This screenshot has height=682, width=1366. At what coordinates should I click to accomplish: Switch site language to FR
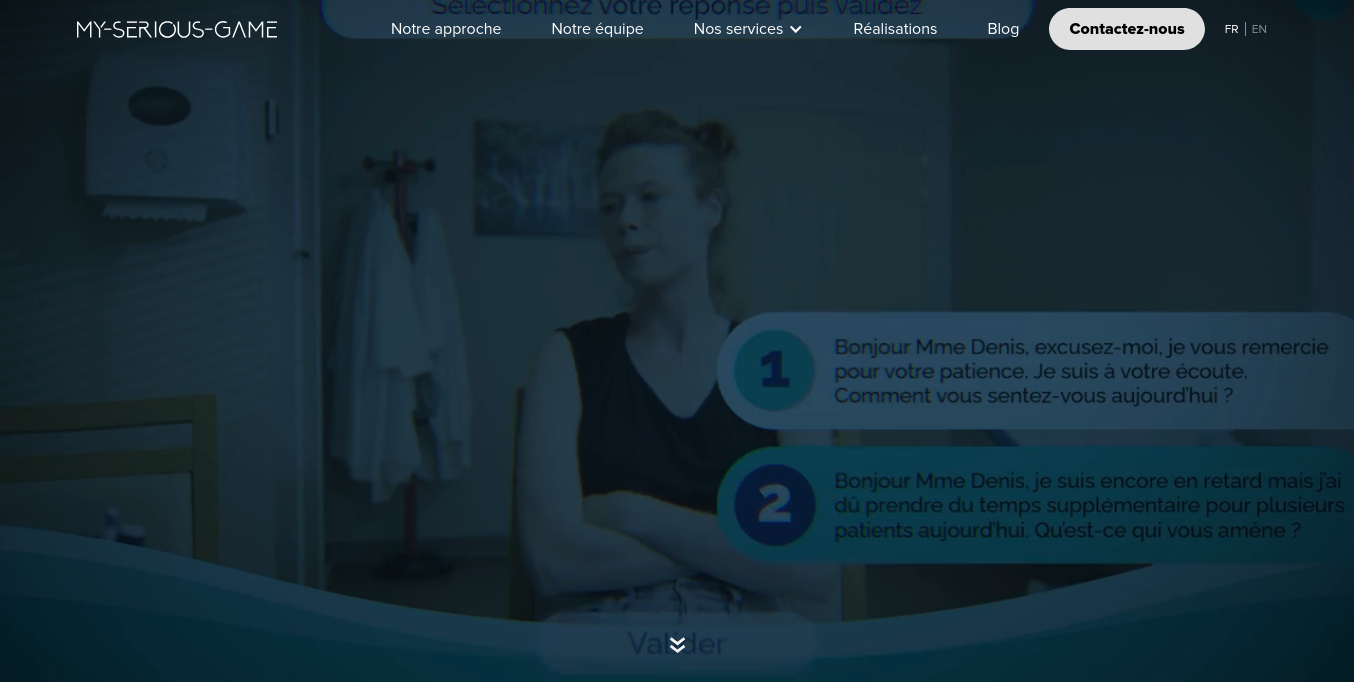1231,29
